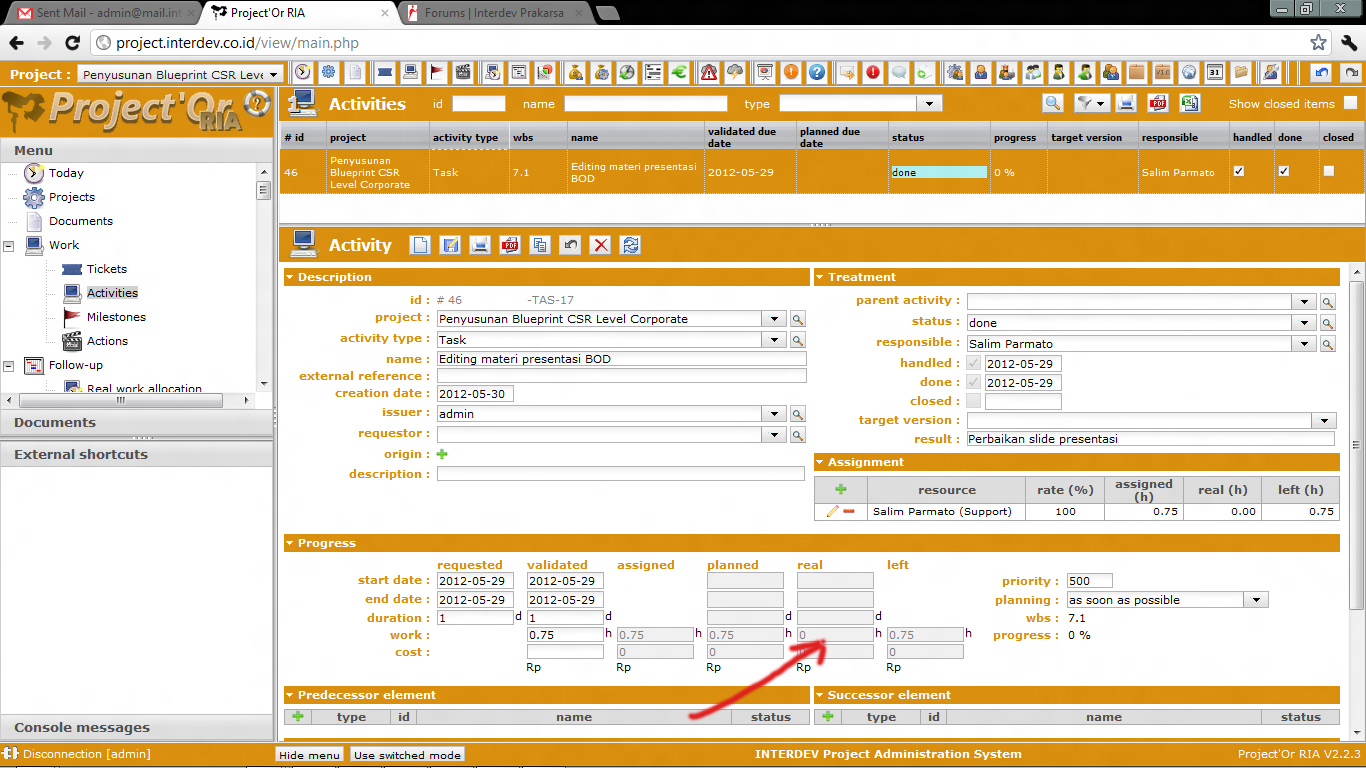Expand the planning 'as soon as possible' dropdown
Viewport: 1366px width, 768px height.
1256,600
